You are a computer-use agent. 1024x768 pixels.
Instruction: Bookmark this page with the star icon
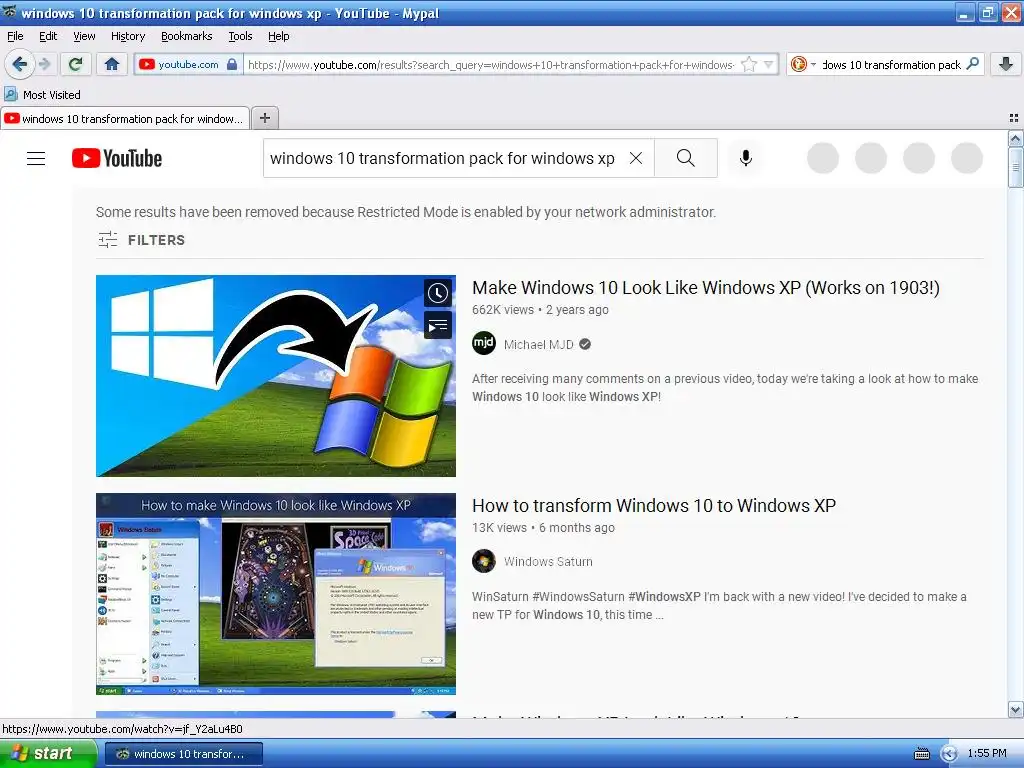[x=749, y=64]
